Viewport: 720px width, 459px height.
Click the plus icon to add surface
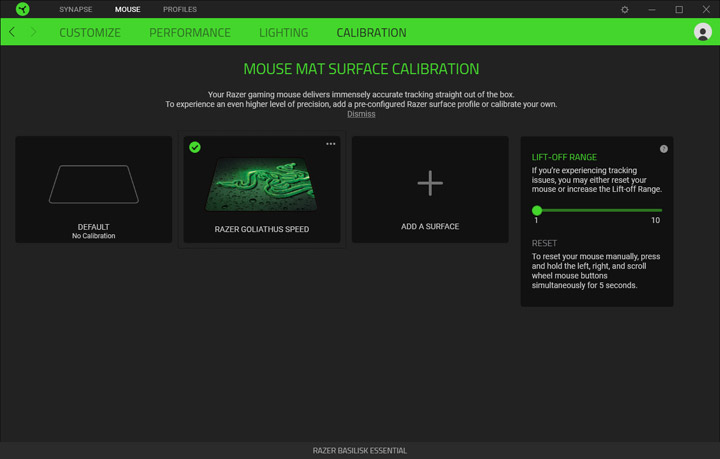430,183
